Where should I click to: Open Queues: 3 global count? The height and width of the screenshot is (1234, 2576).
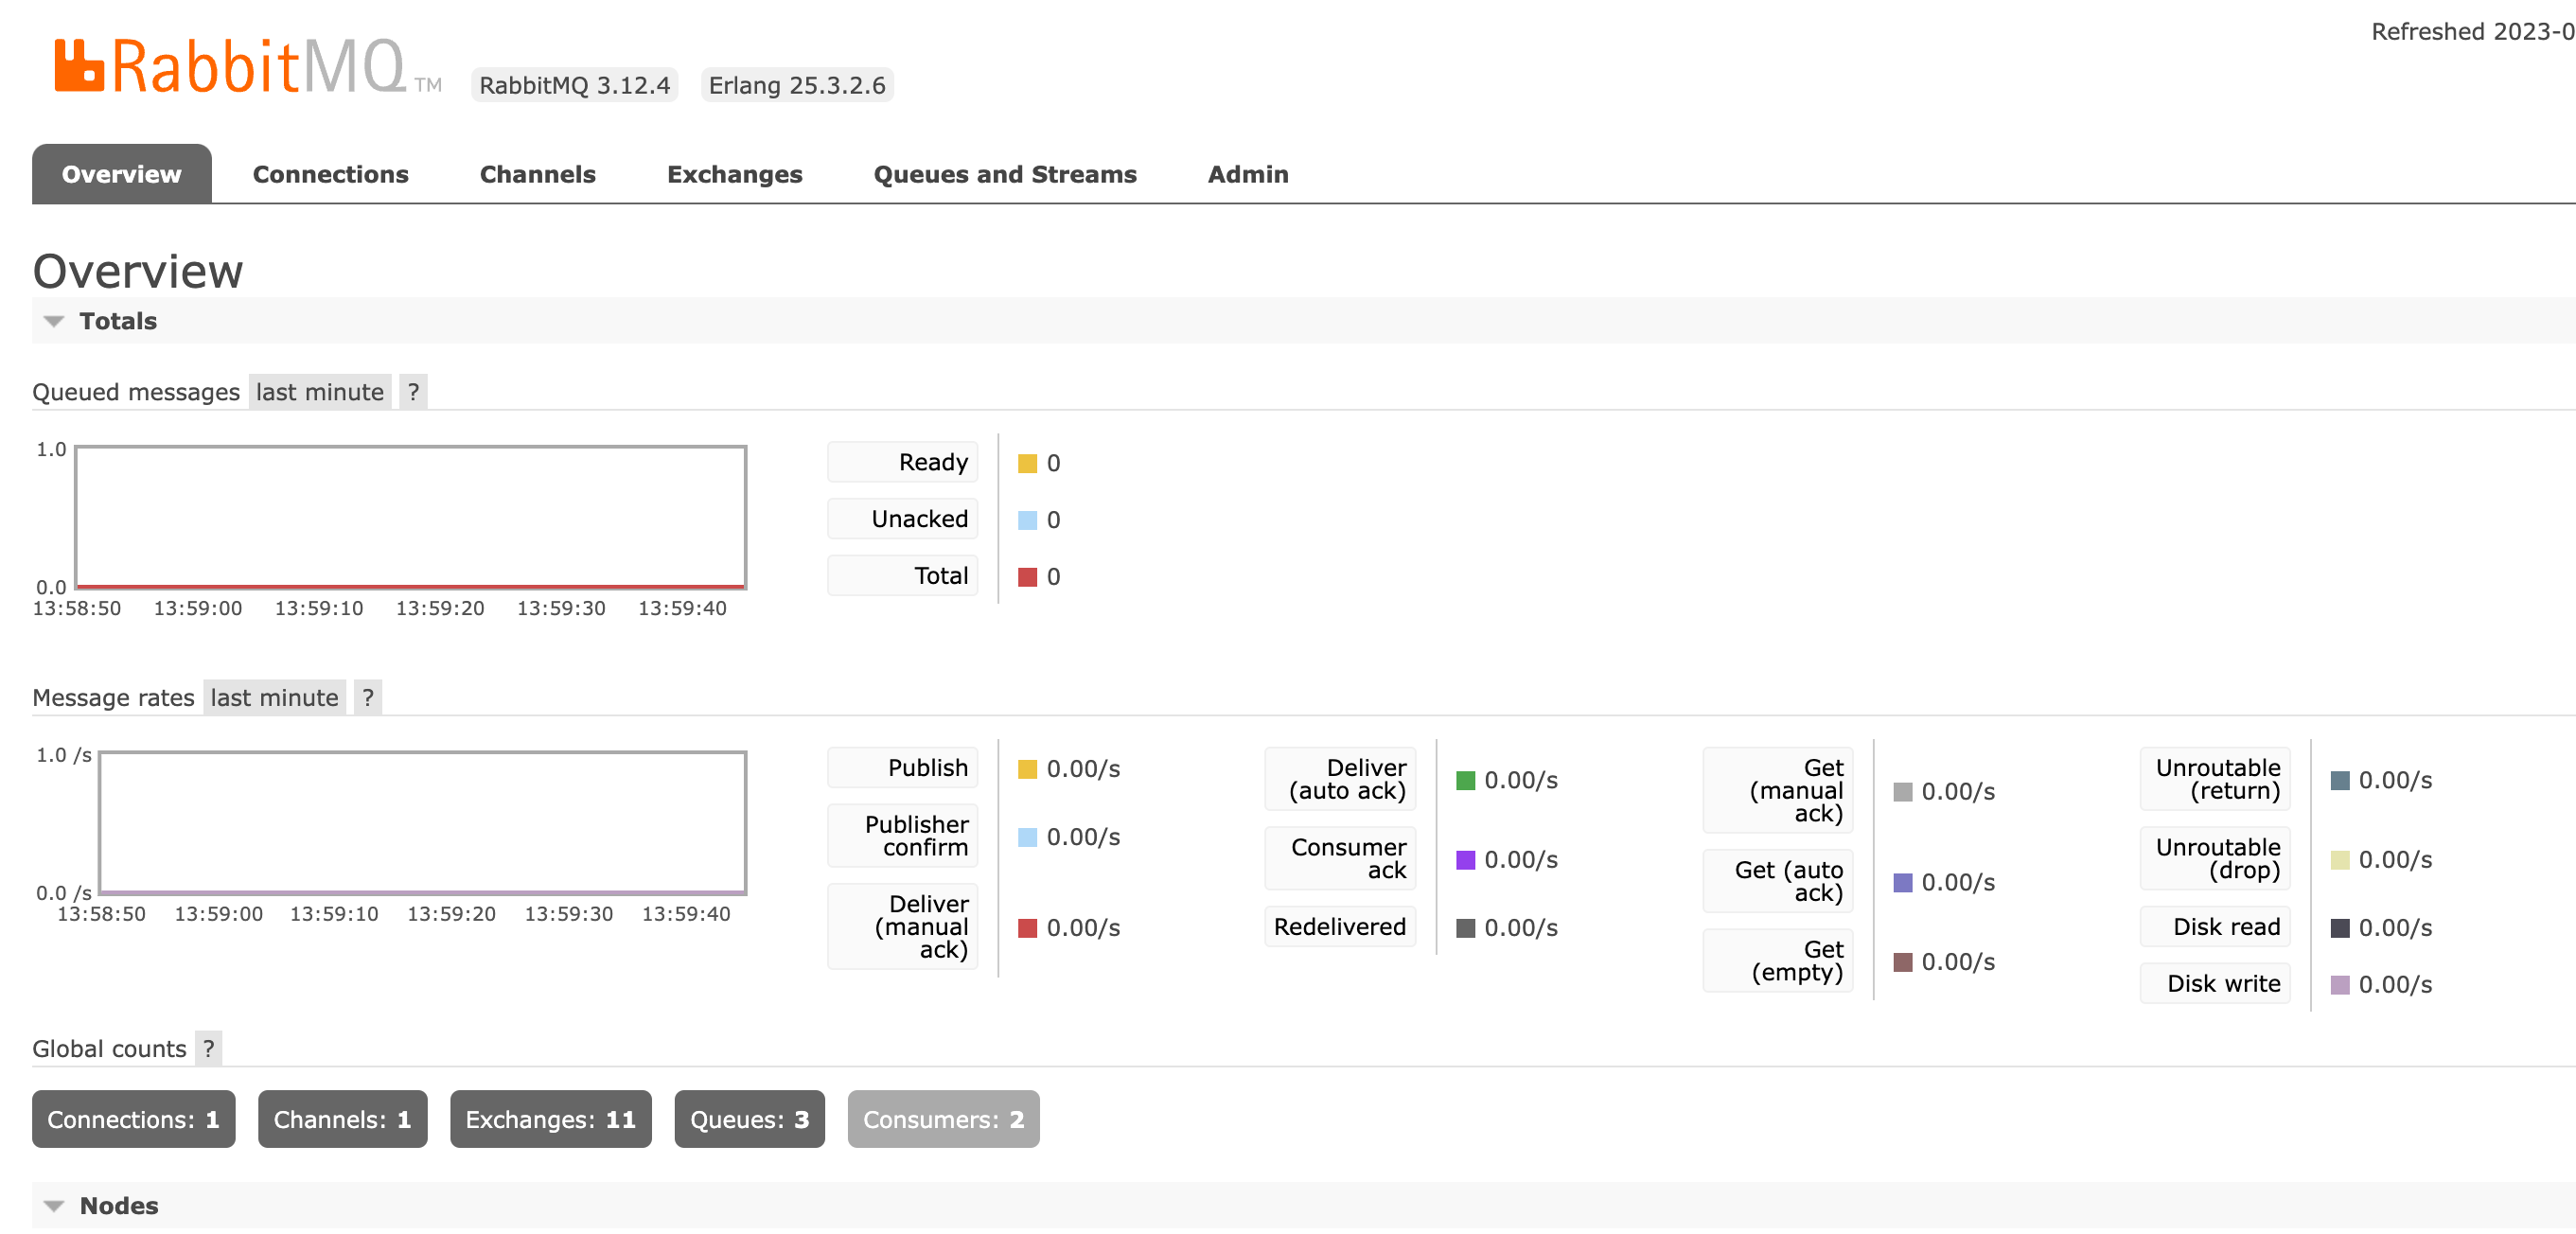tap(749, 1119)
